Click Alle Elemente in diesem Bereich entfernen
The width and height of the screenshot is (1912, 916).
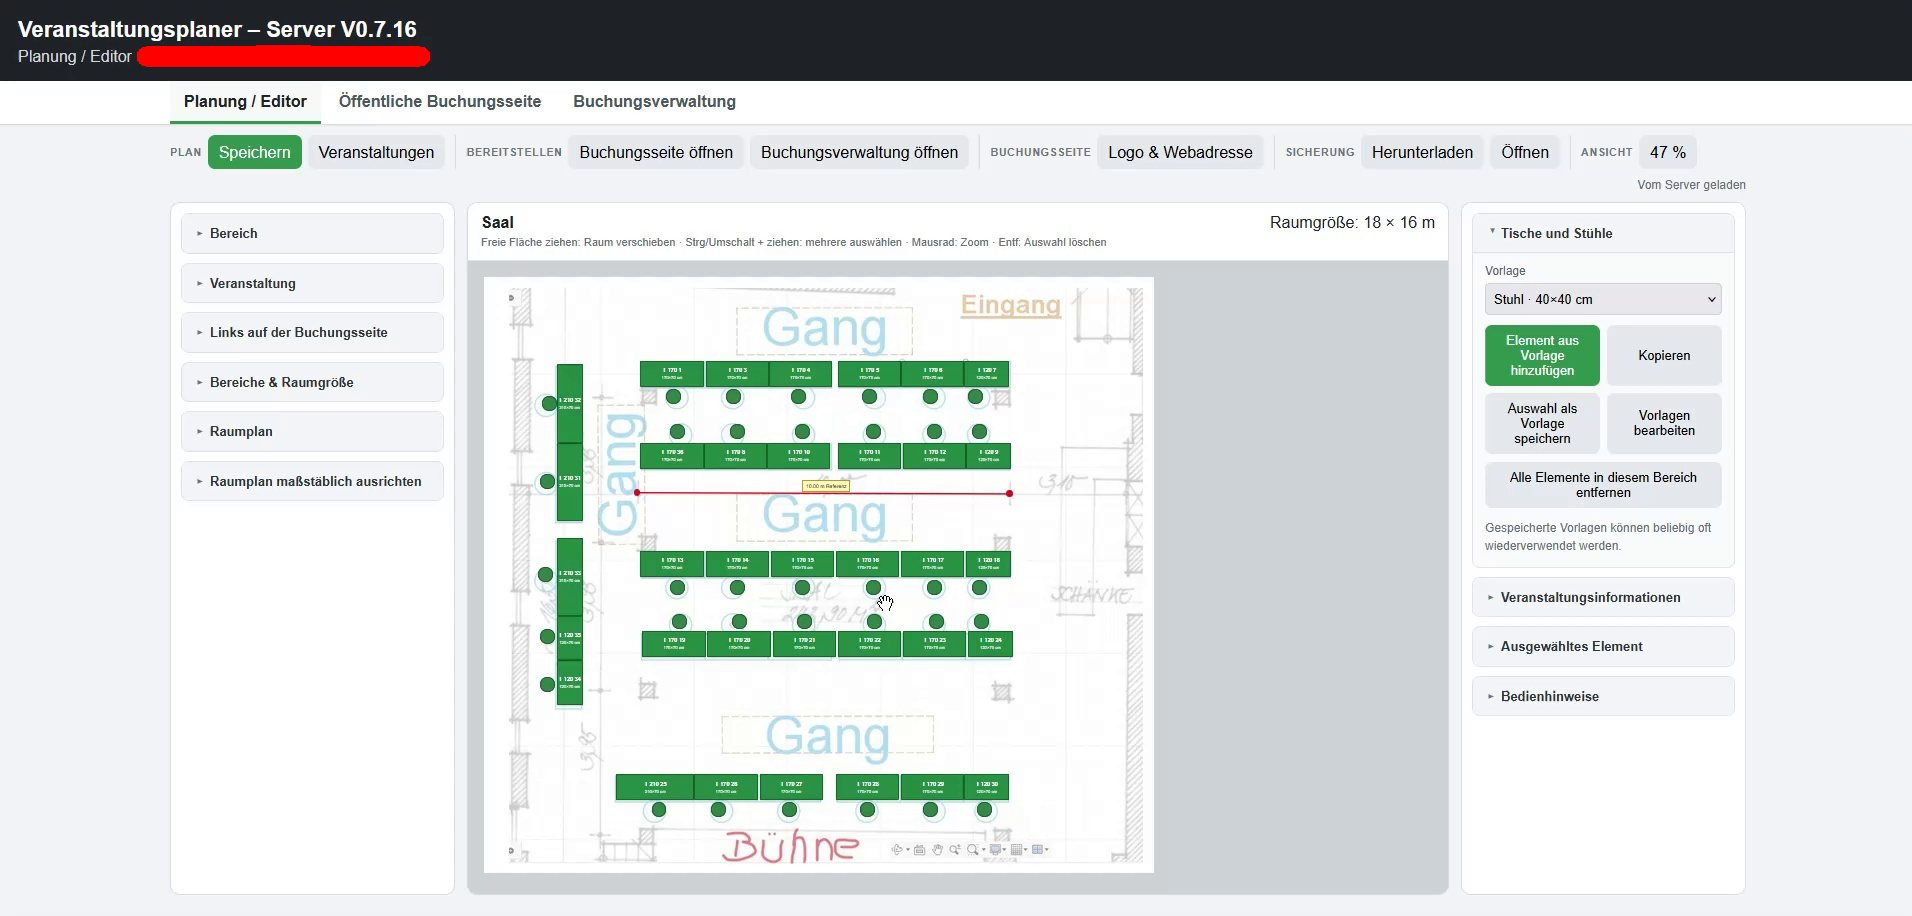[x=1603, y=485]
